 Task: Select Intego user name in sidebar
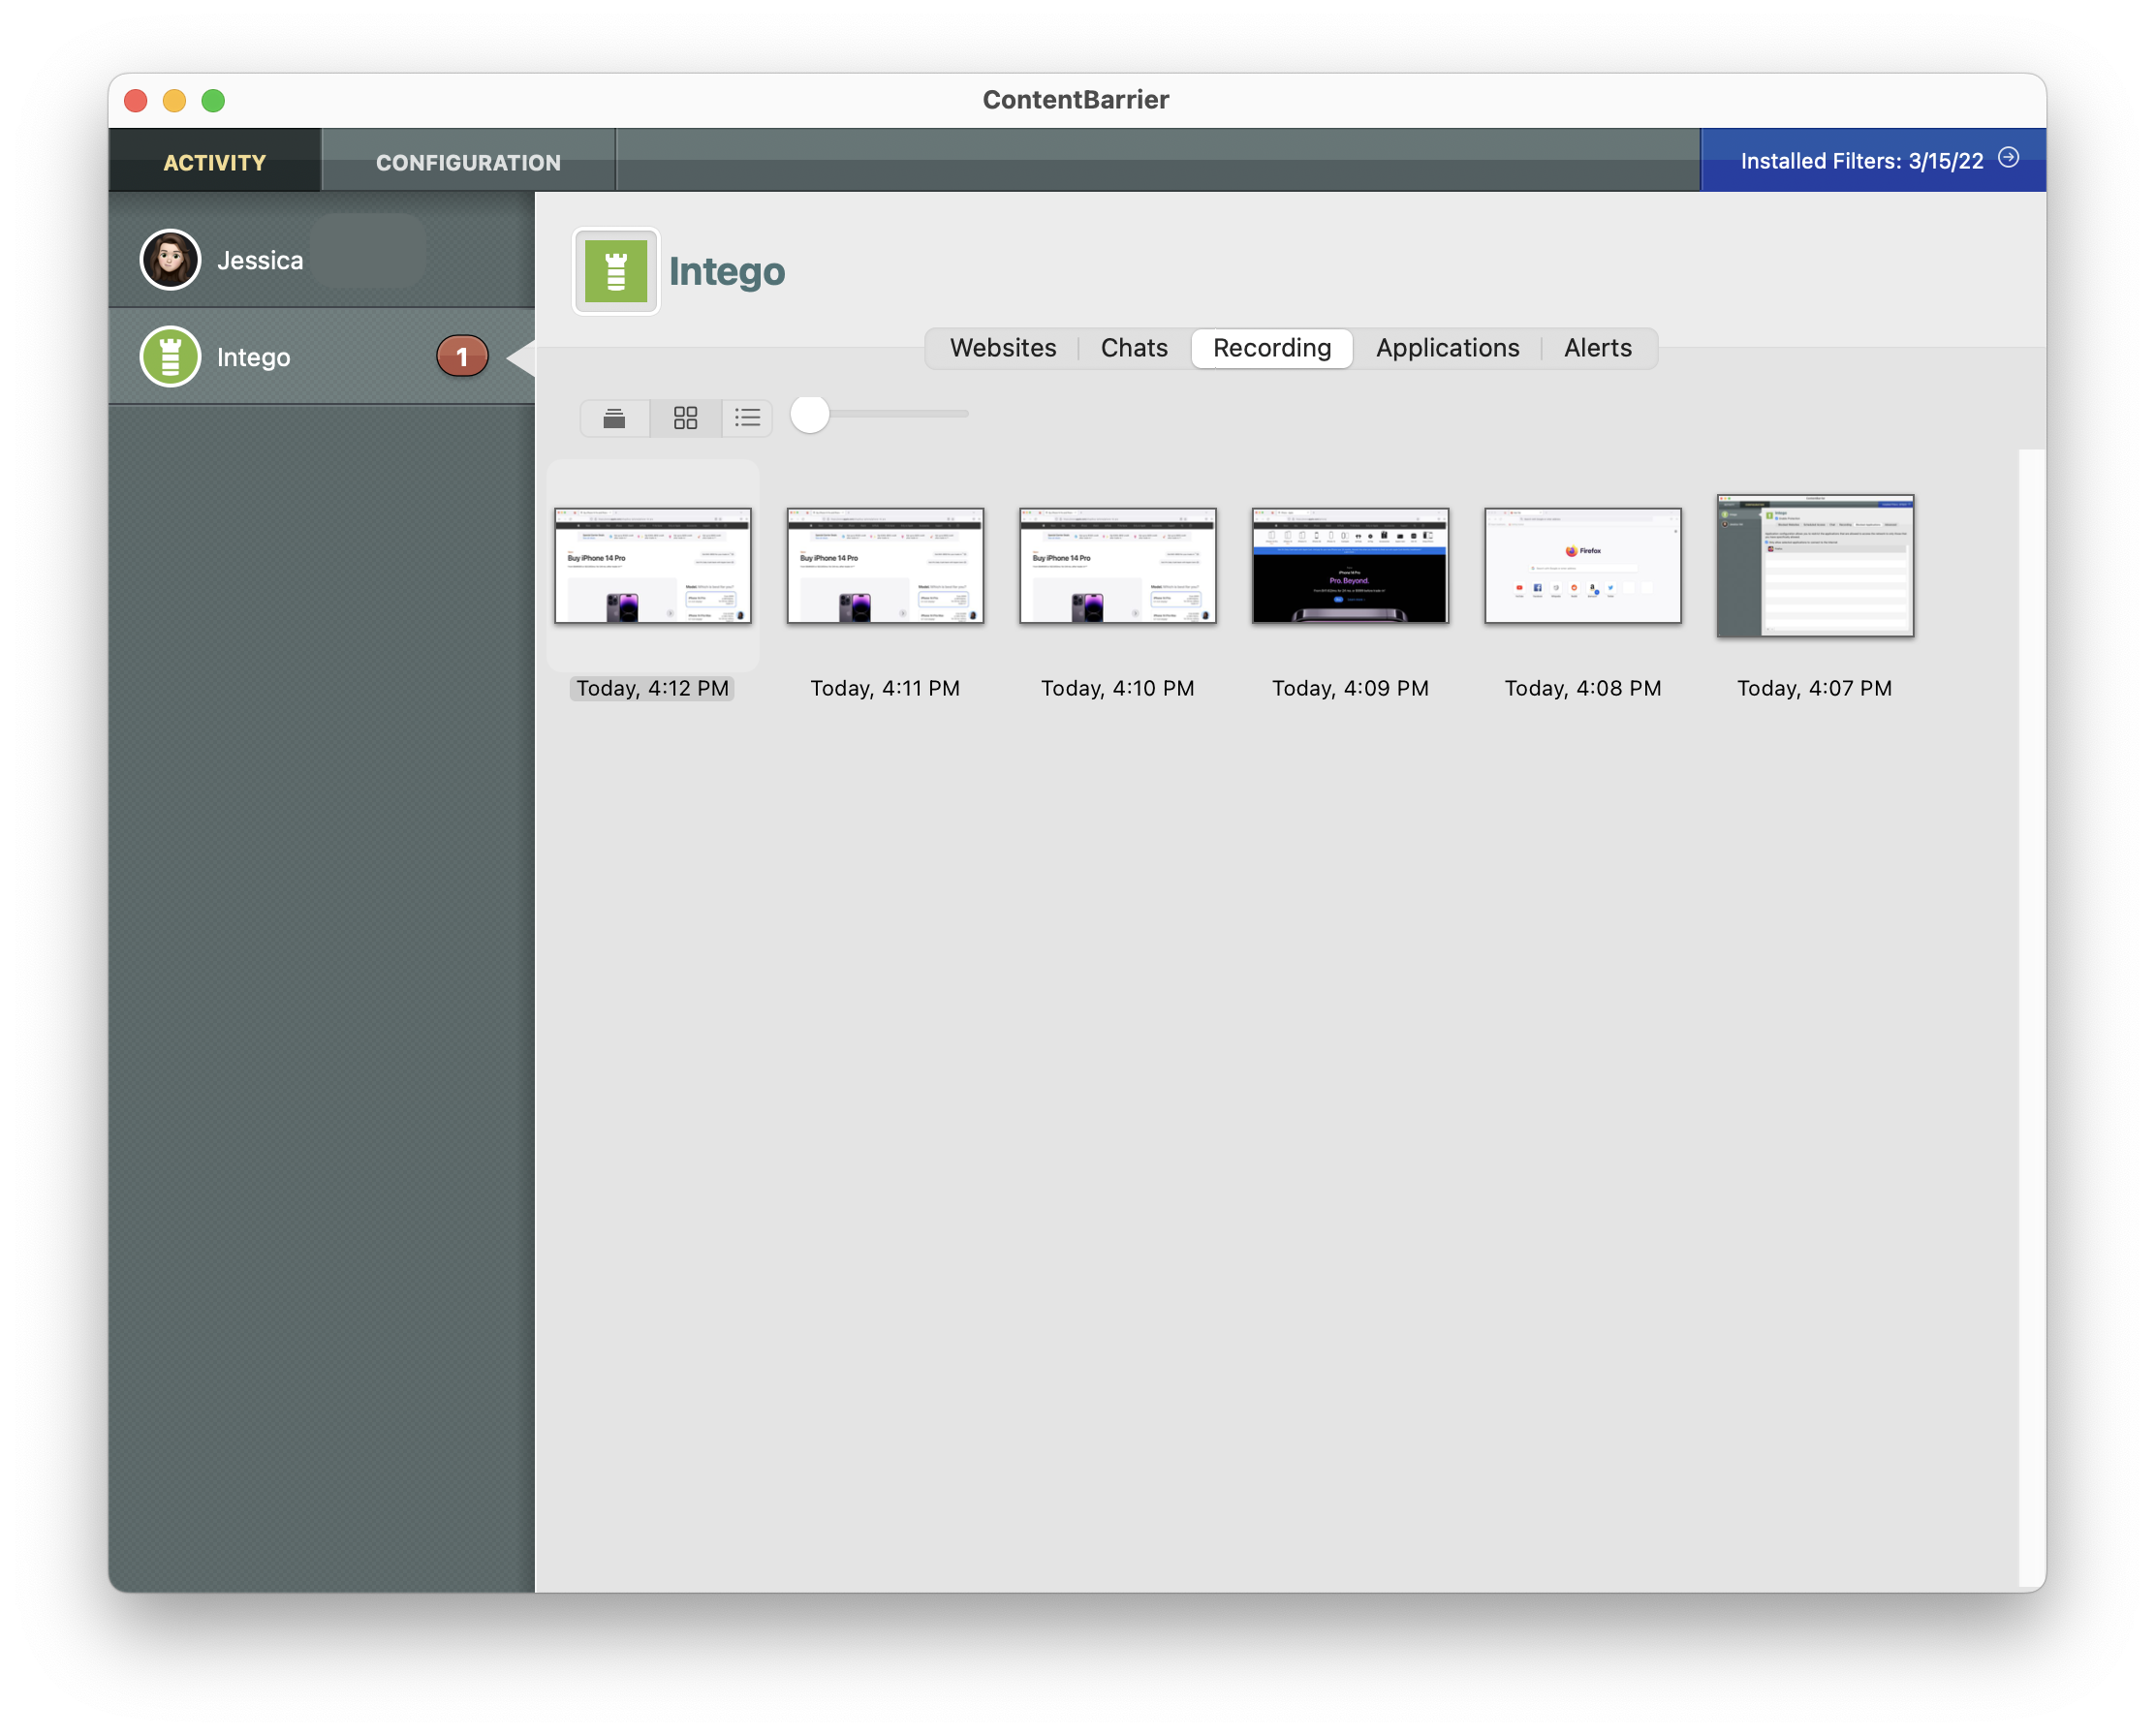click(x=253, y=357)
